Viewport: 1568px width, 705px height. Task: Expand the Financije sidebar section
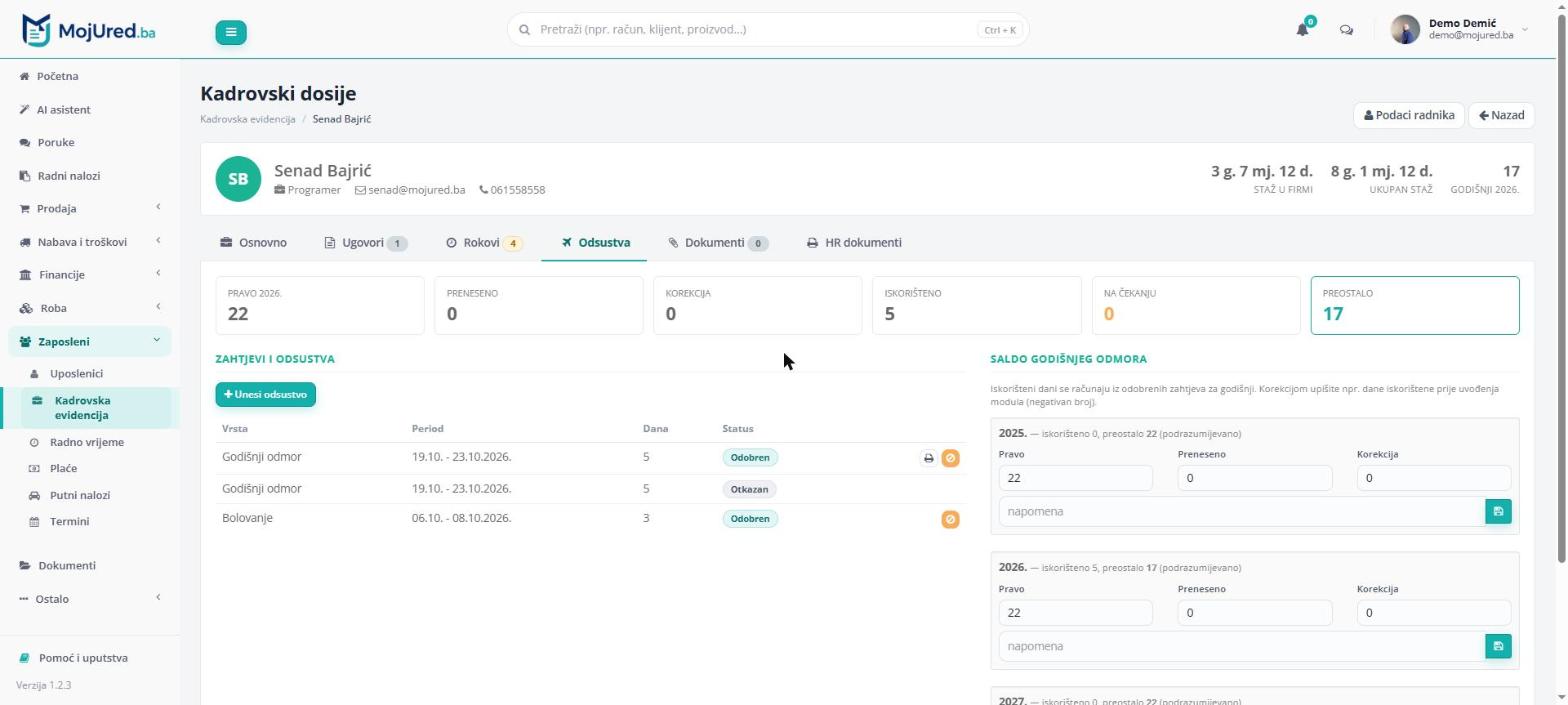(x=90, y=275)
